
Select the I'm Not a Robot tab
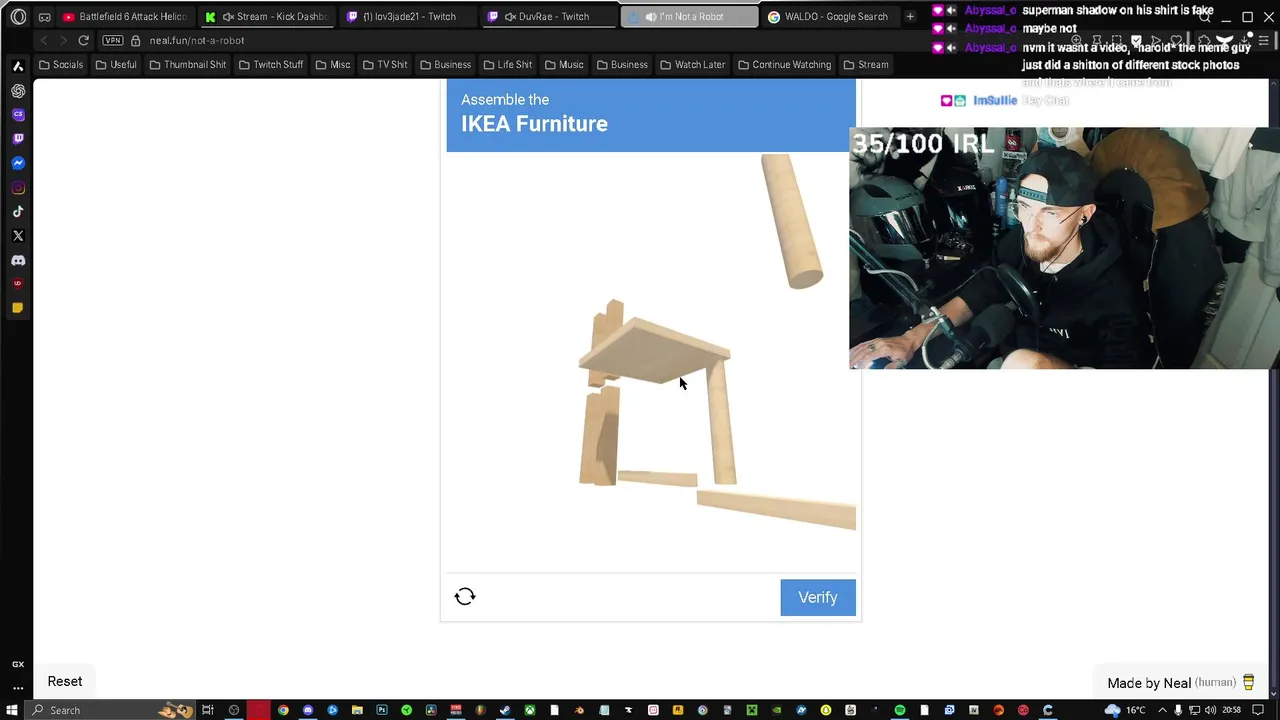689,16
